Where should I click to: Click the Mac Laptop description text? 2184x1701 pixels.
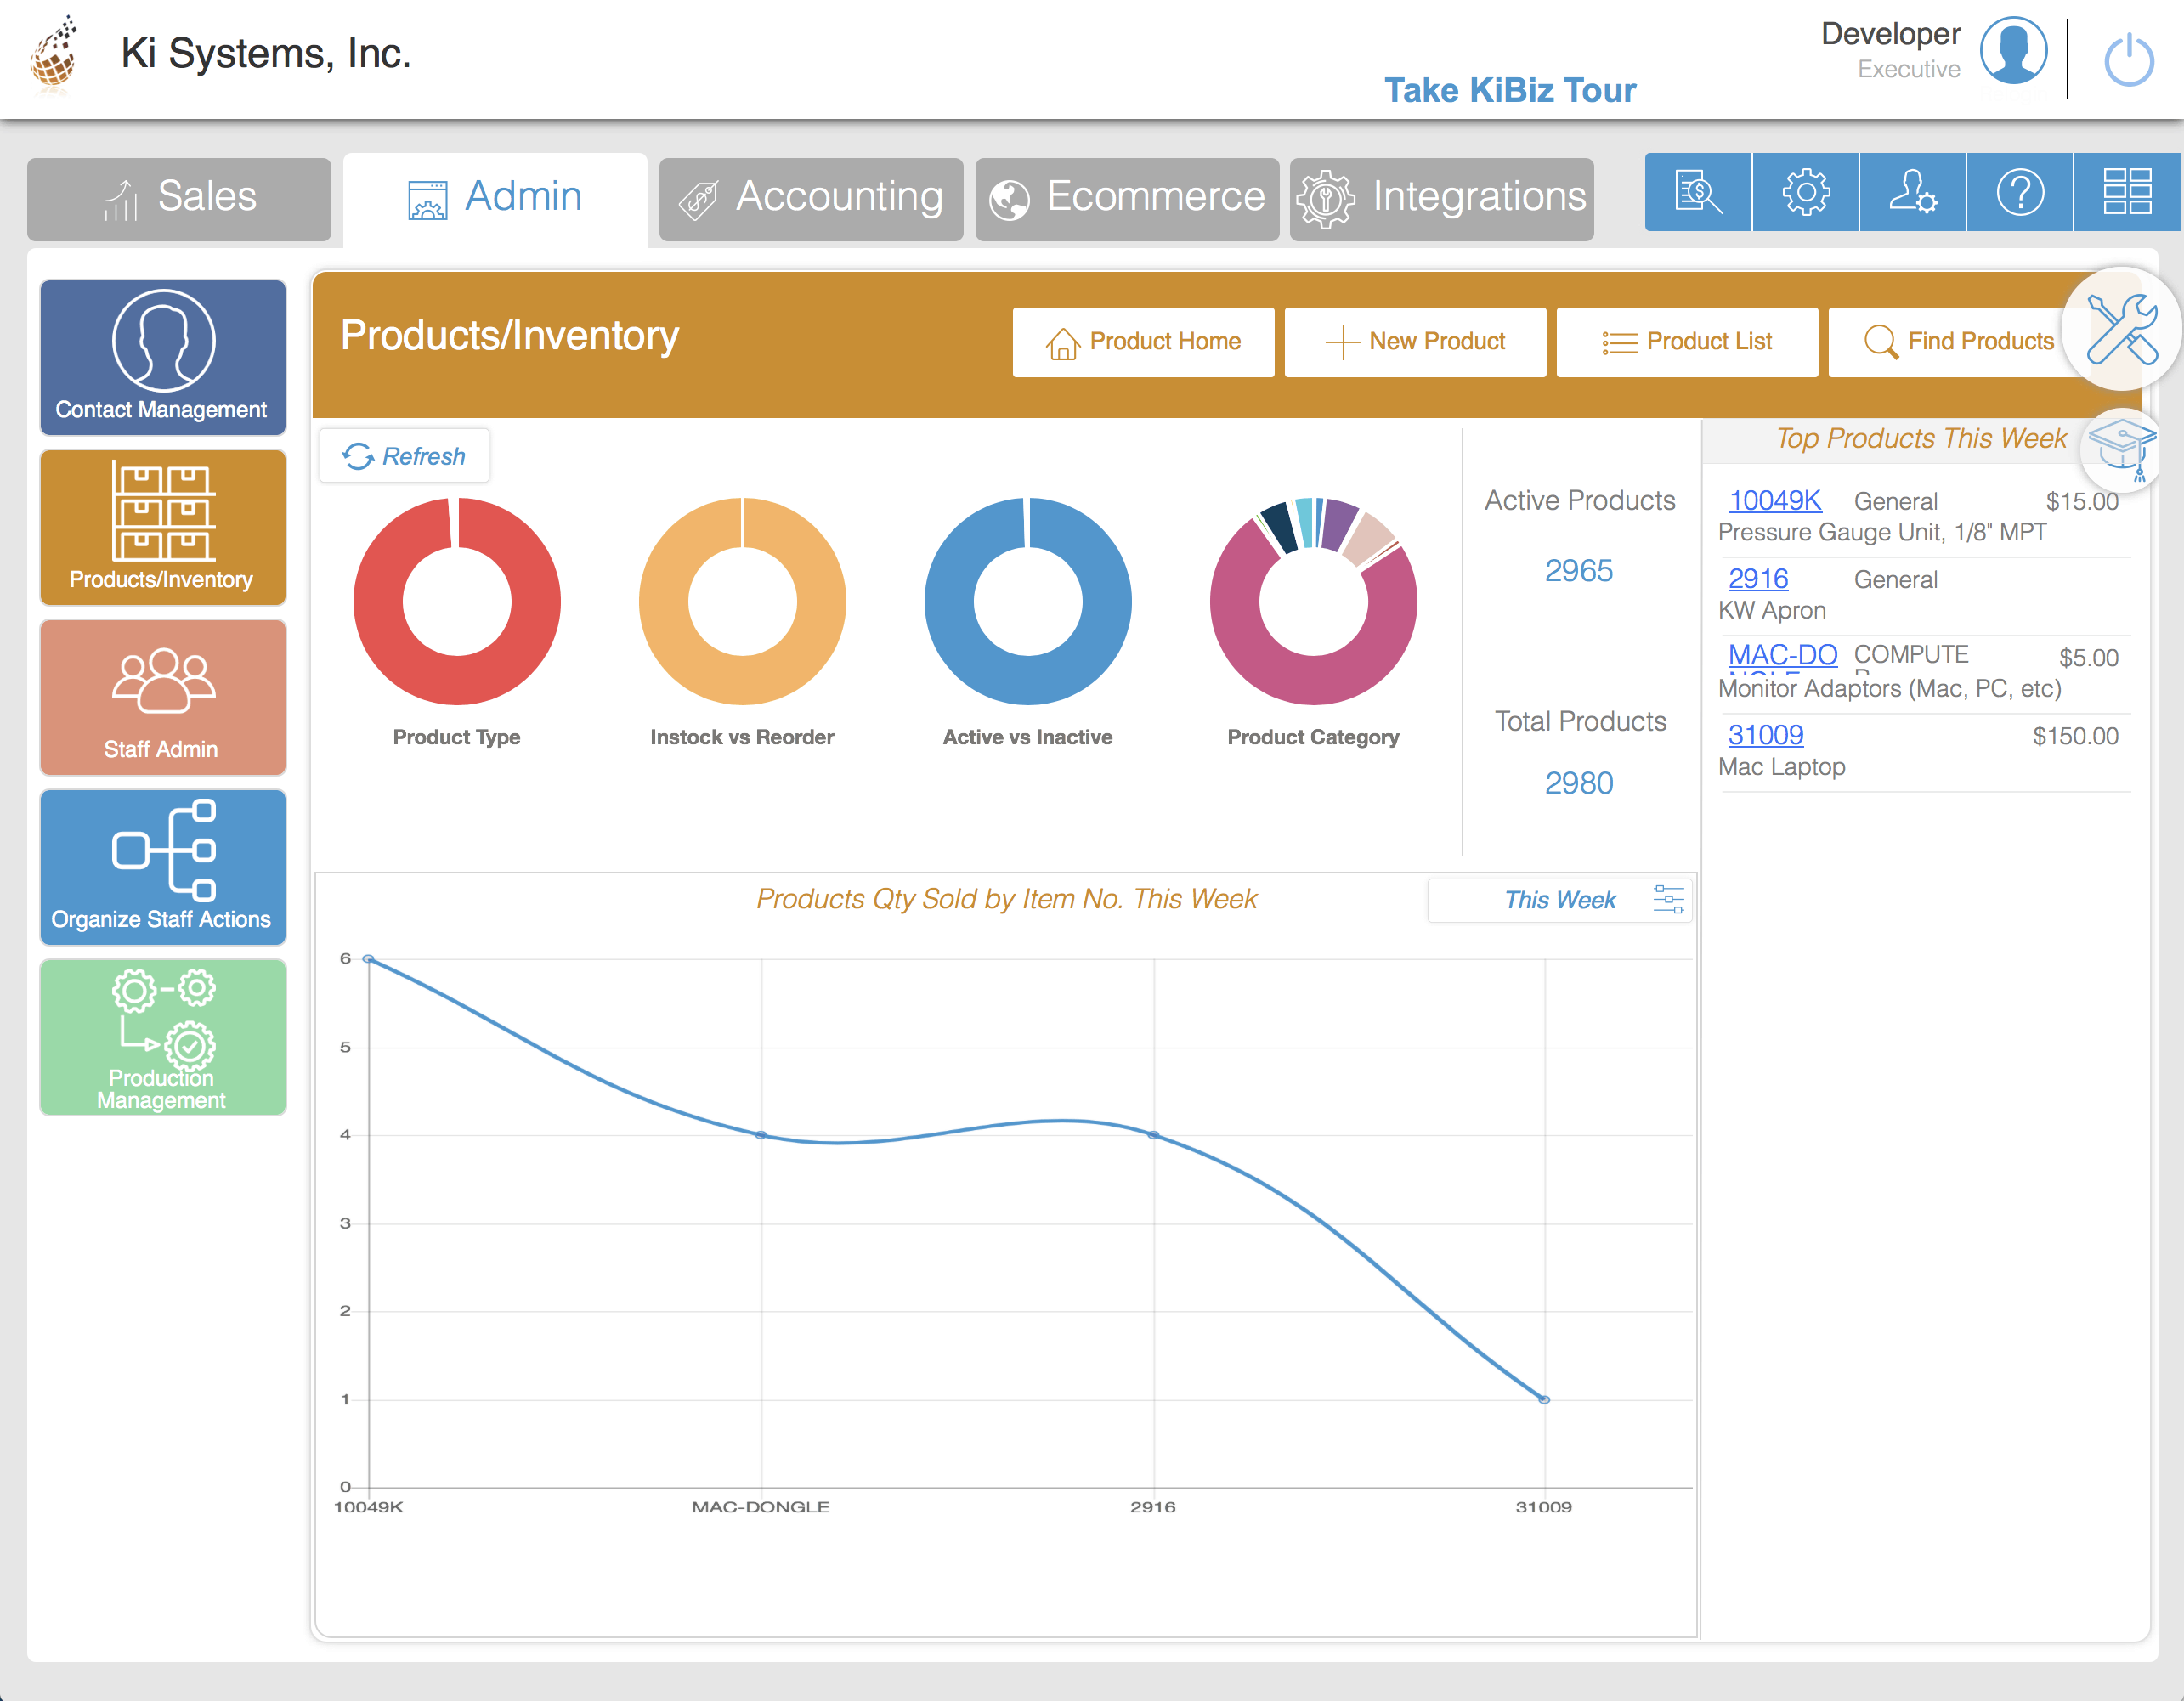tap(1782, 767)
